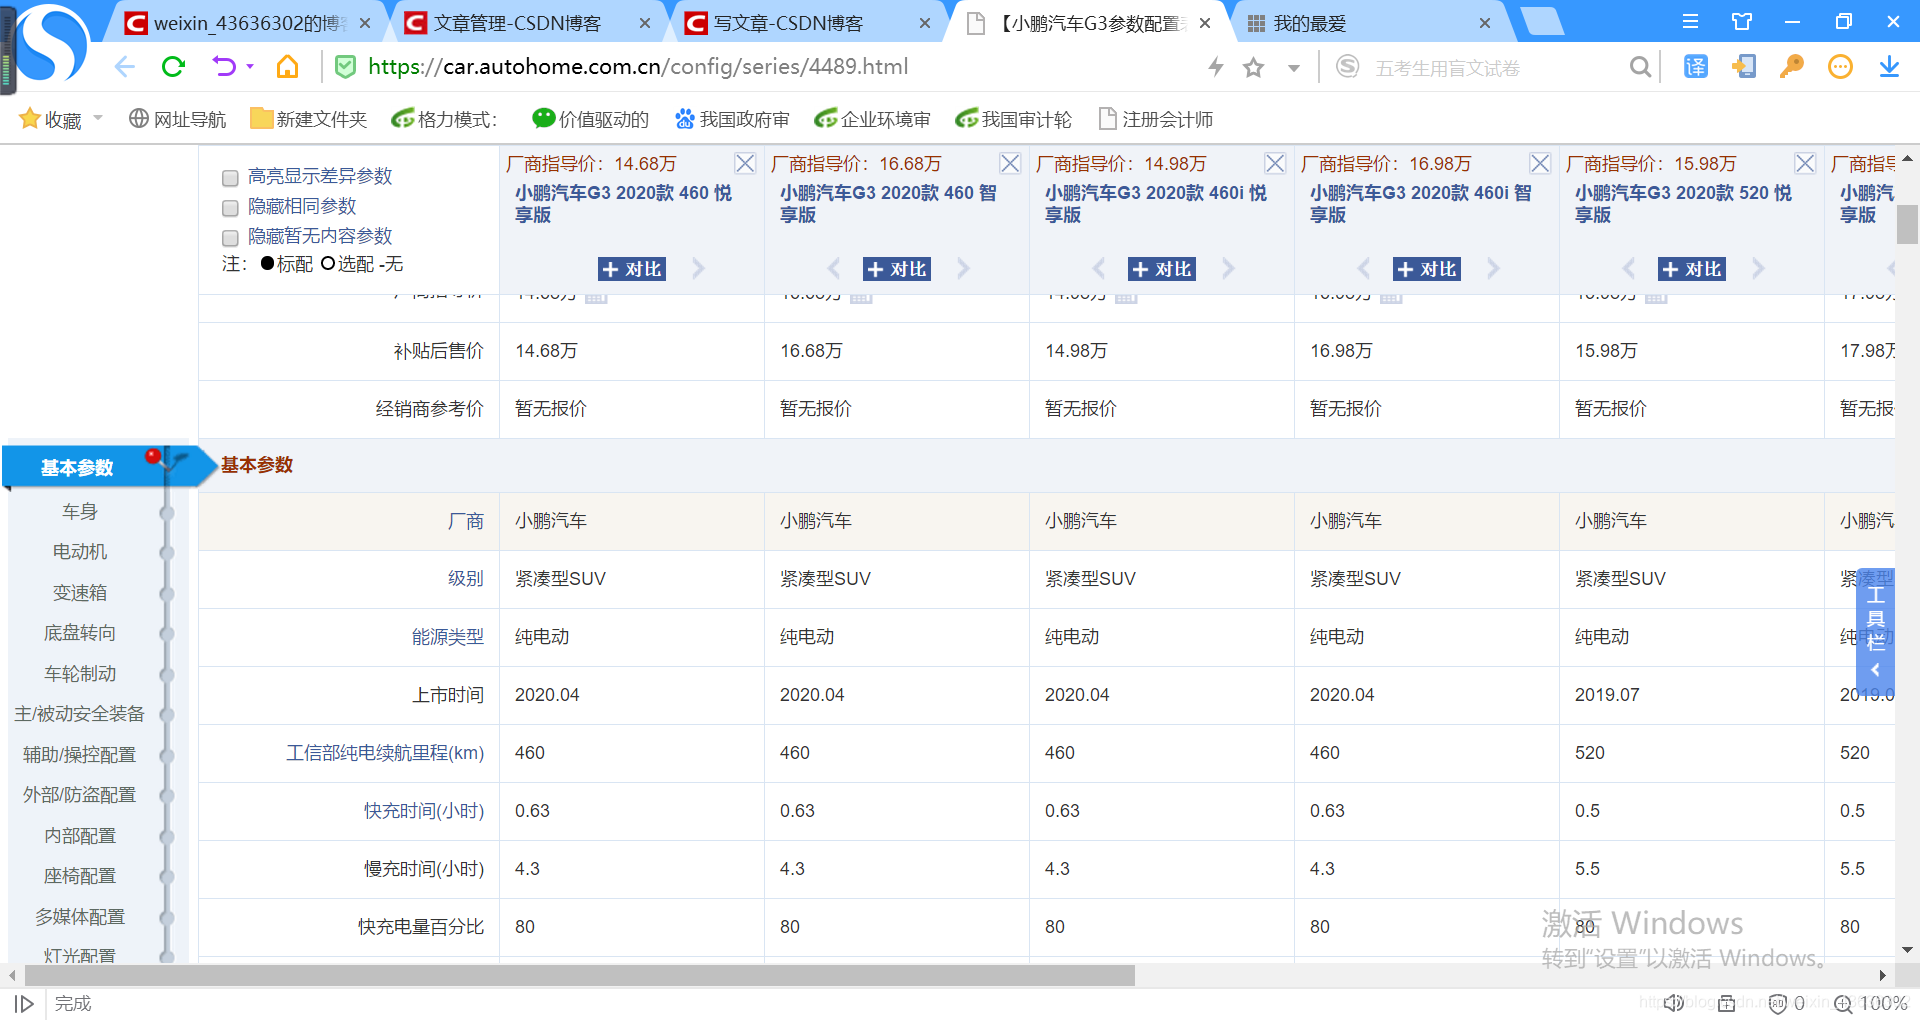Open the browser skin shirt icon

coord(1742,22)
